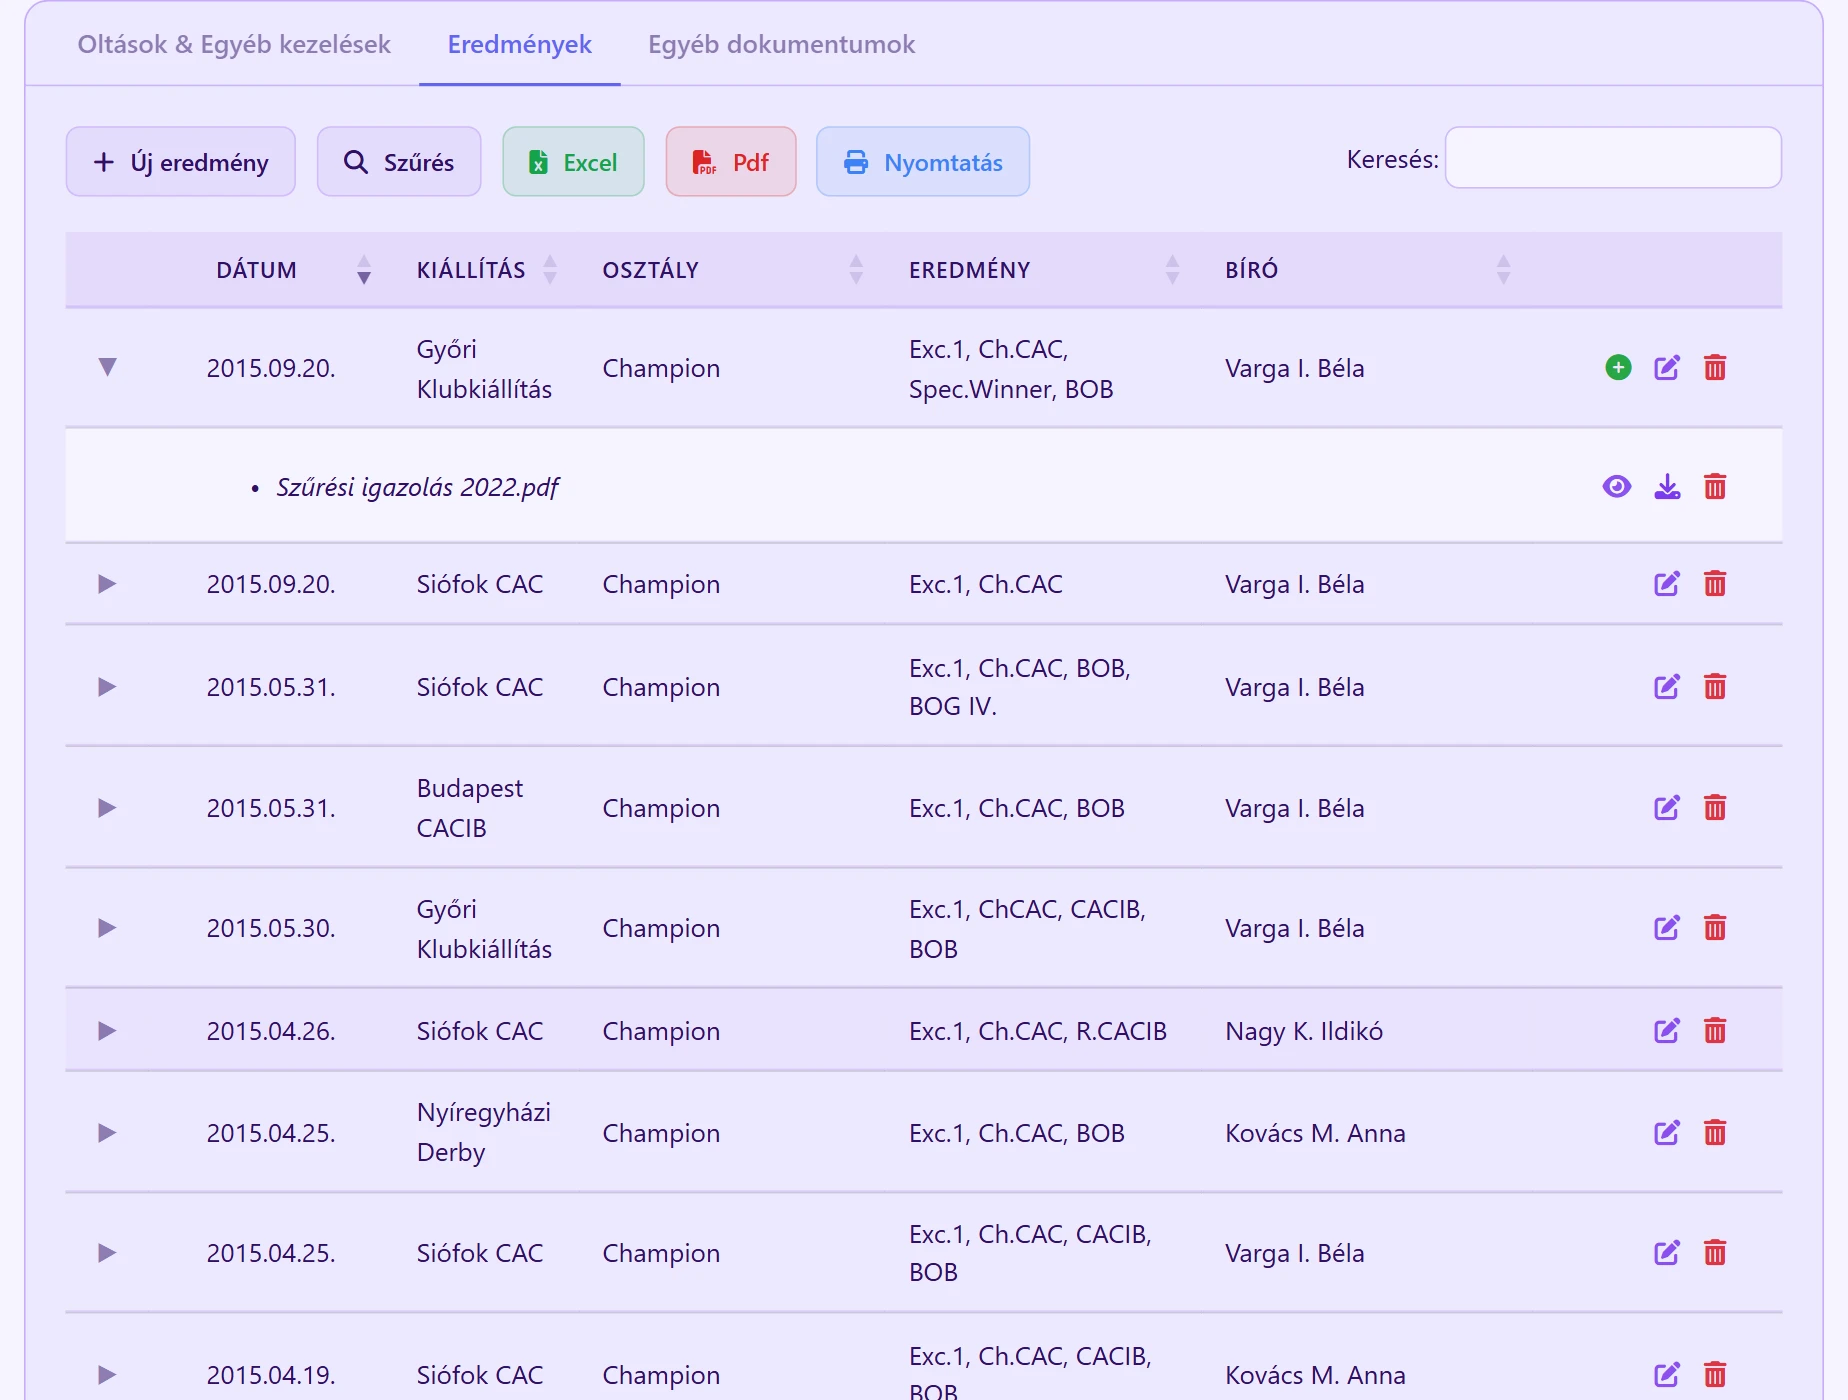The width and height of the screenshot is (1848, 1400).
Task: Delete Siófok CAC 2015.05.31. result
Action: point(1715,687)
